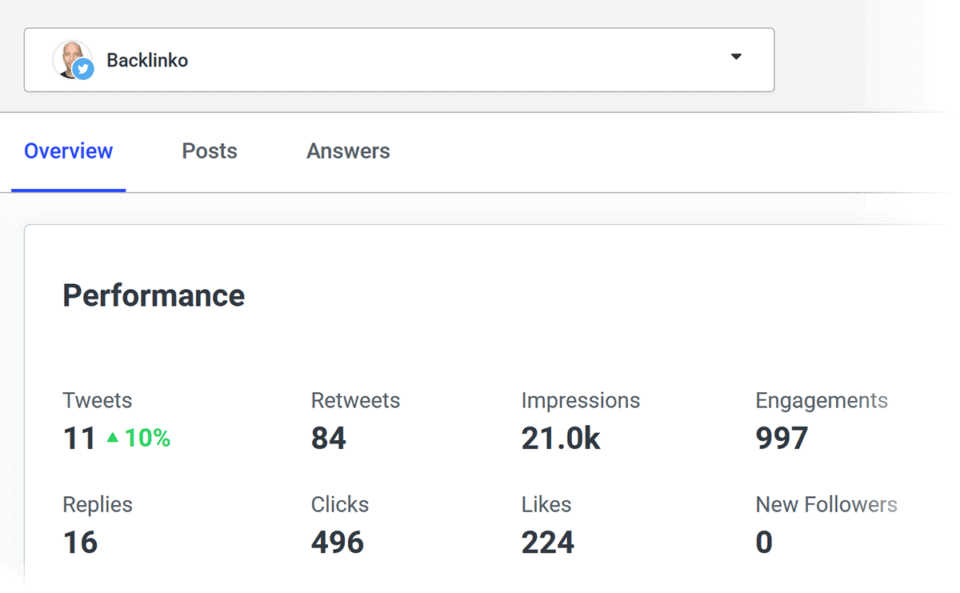The width and height of the screenshot is (960, 593).
Task: Click the Performance panel heading
Action: point(153,295)
